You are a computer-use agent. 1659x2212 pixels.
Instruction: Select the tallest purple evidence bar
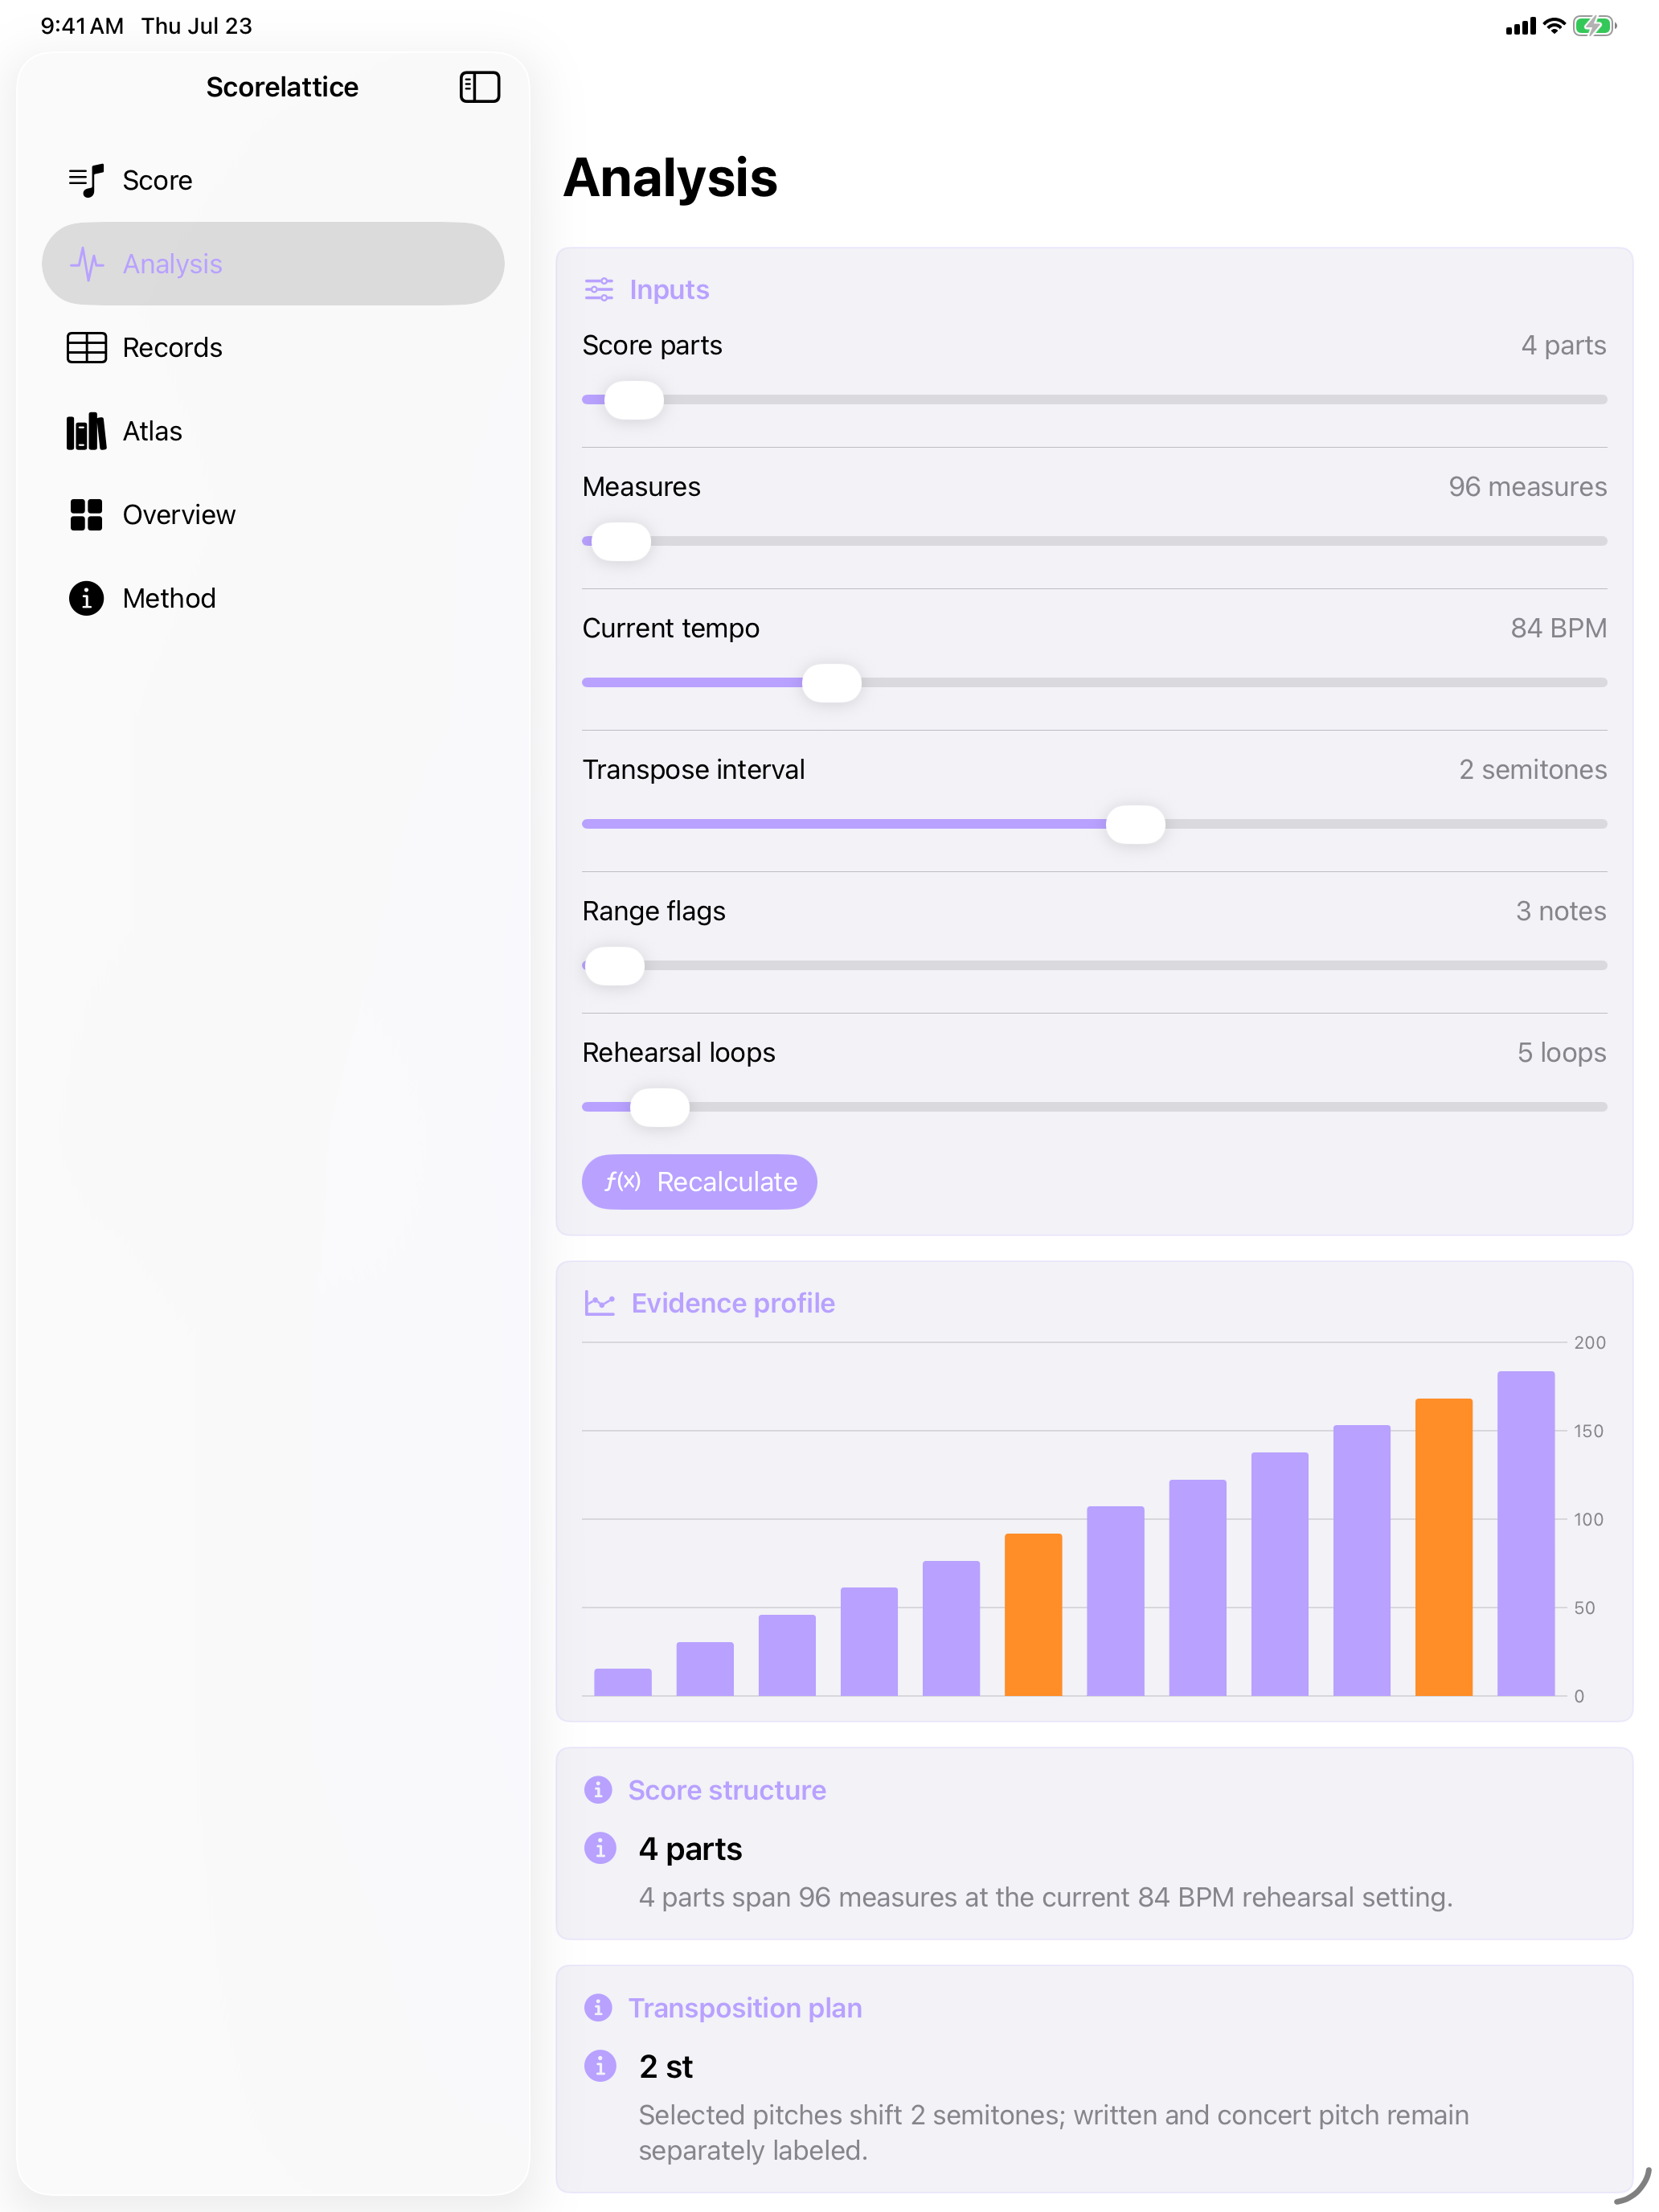click(x=1525, y=1533)
